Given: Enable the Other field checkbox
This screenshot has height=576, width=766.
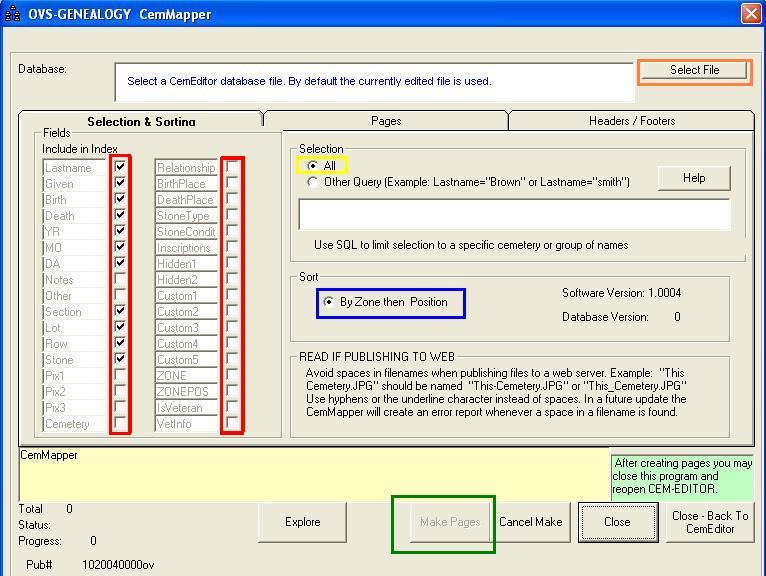Looking at the screenshot, I should click(x=120, y=295).
